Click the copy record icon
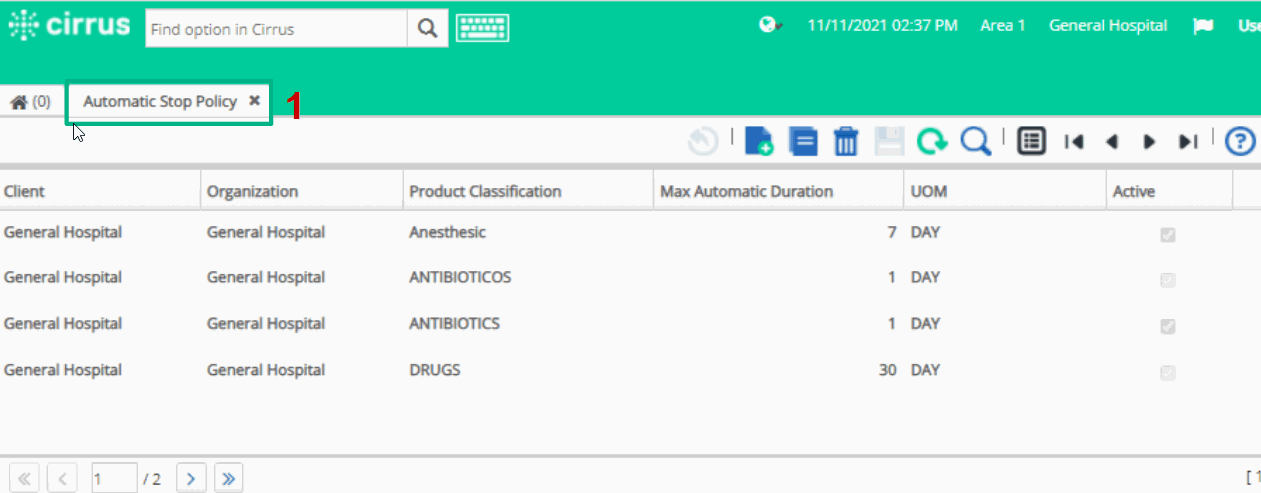 803,142
